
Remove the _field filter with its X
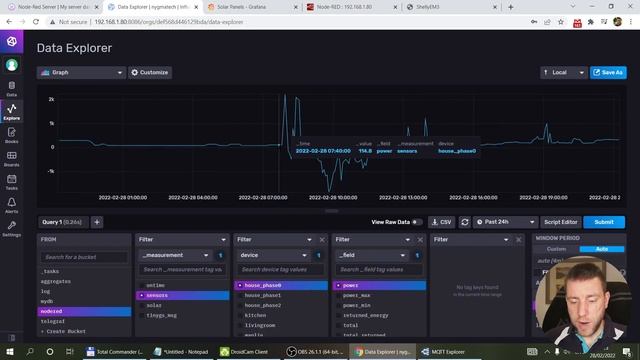(x=420, y=240)
